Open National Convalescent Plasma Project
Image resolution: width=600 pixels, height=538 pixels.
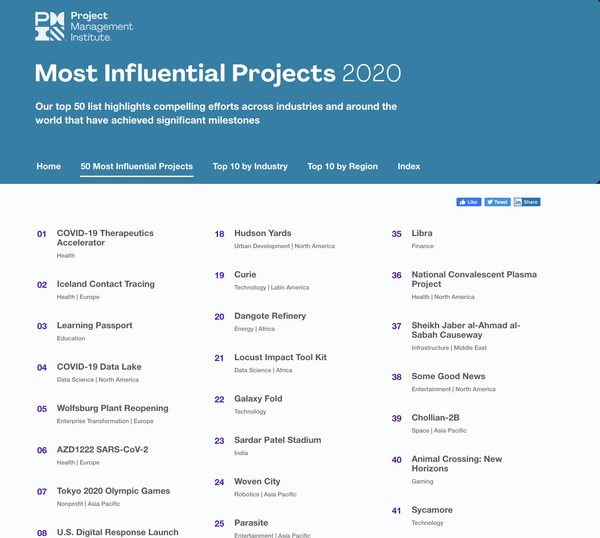click(x=474, y=279)
